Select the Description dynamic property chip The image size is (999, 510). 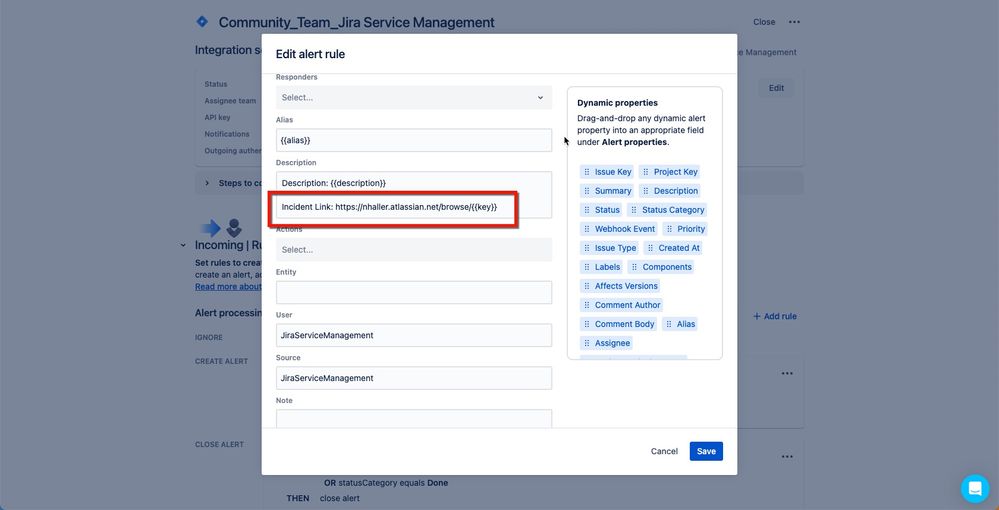click(670, 191)
